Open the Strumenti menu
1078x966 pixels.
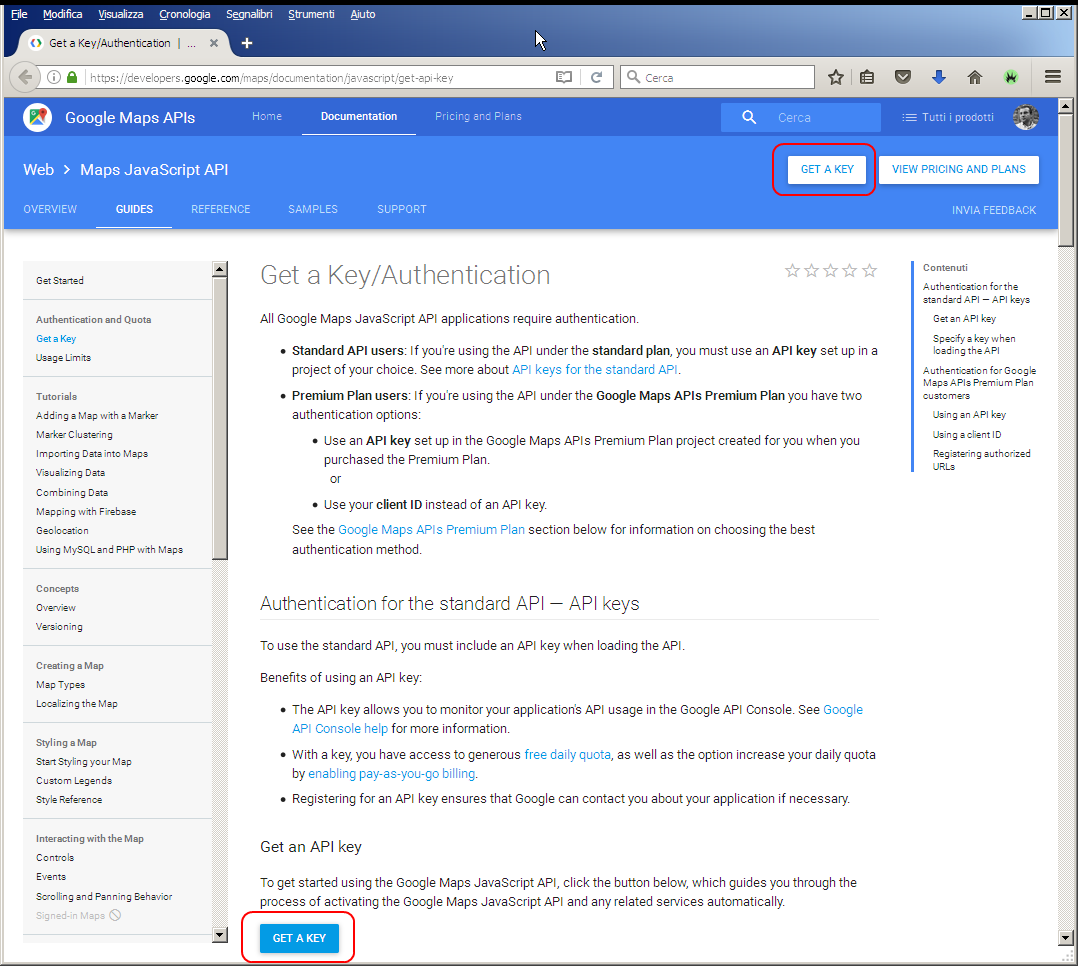(311, 14)
